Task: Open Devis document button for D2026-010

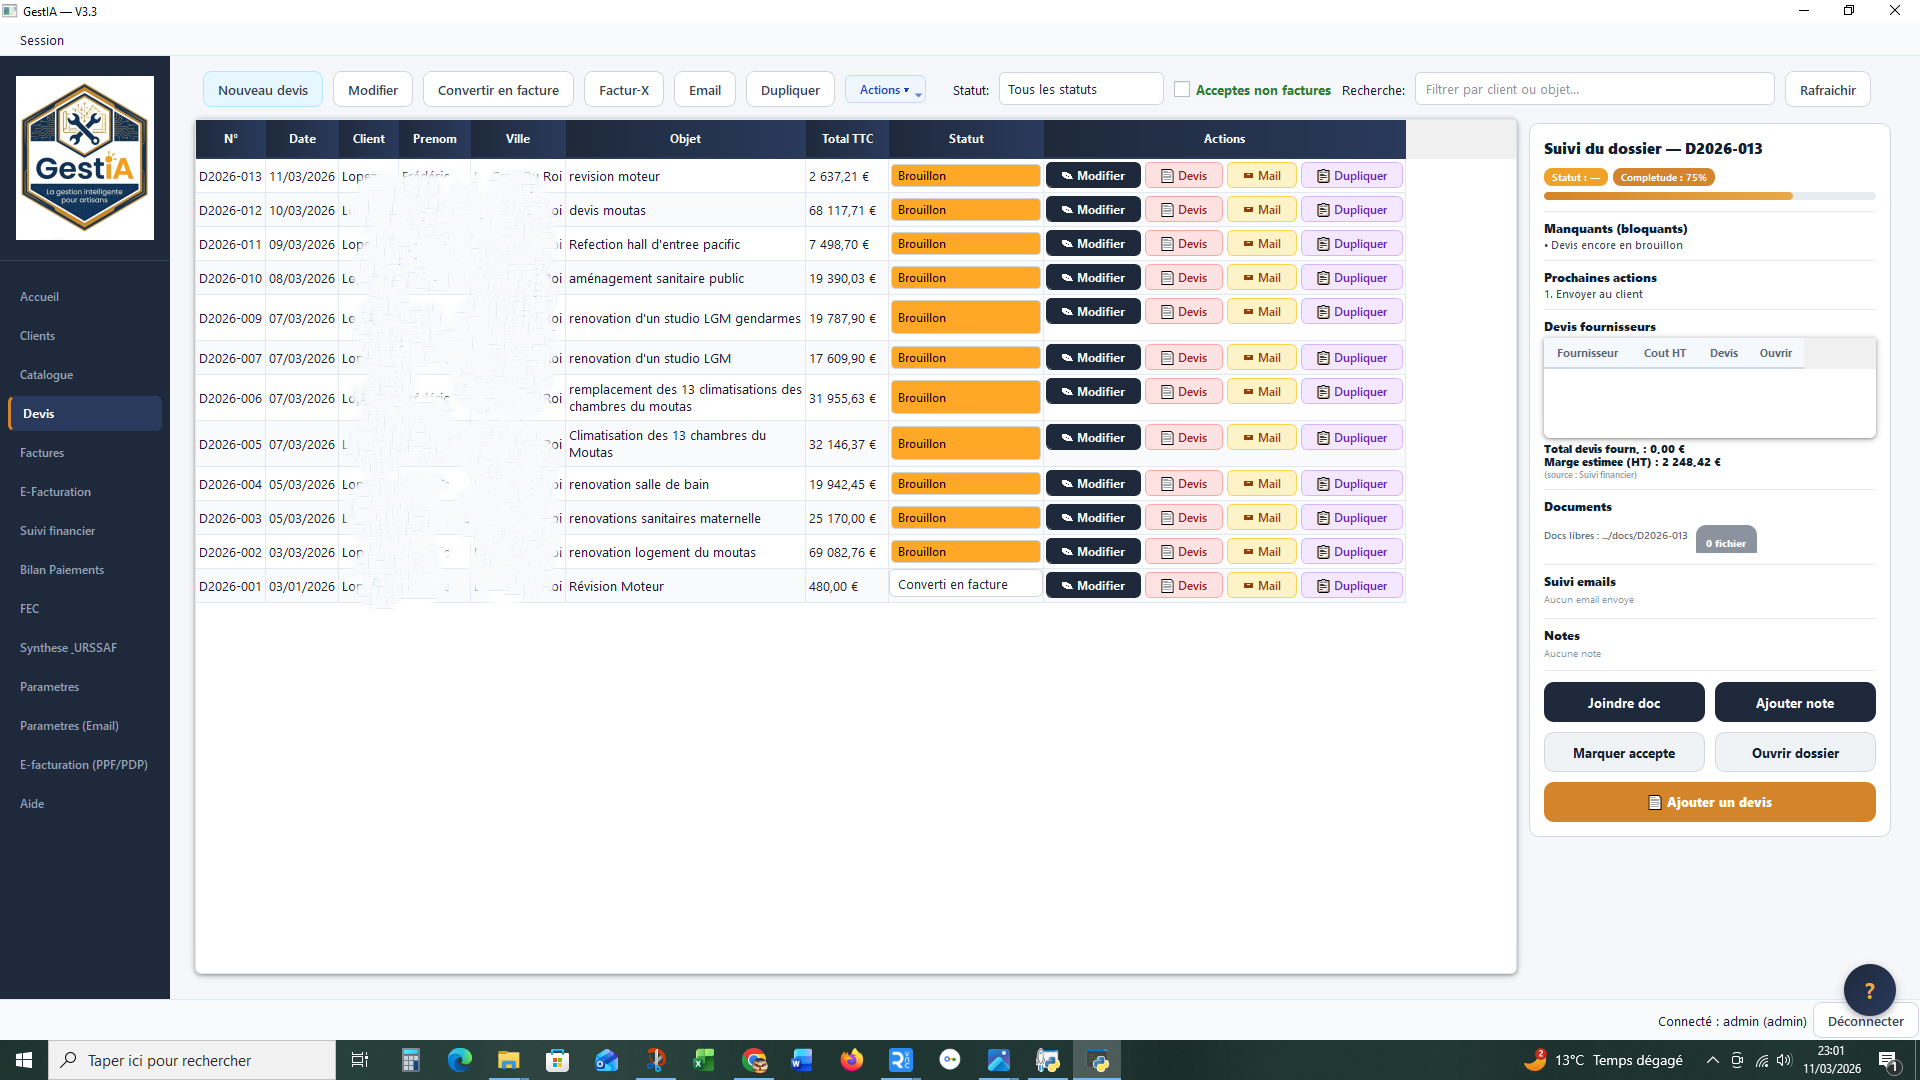Action: point(1183,278)
